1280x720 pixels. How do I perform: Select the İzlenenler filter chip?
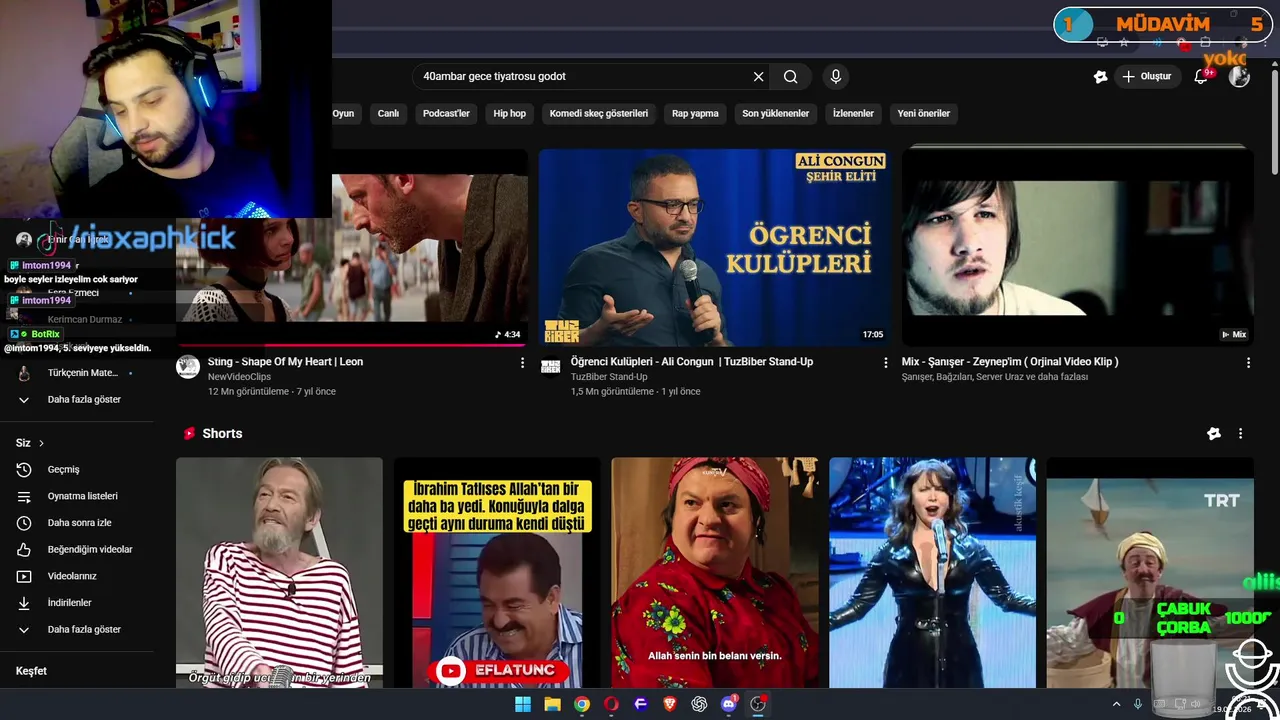click(x=853, y=114)
